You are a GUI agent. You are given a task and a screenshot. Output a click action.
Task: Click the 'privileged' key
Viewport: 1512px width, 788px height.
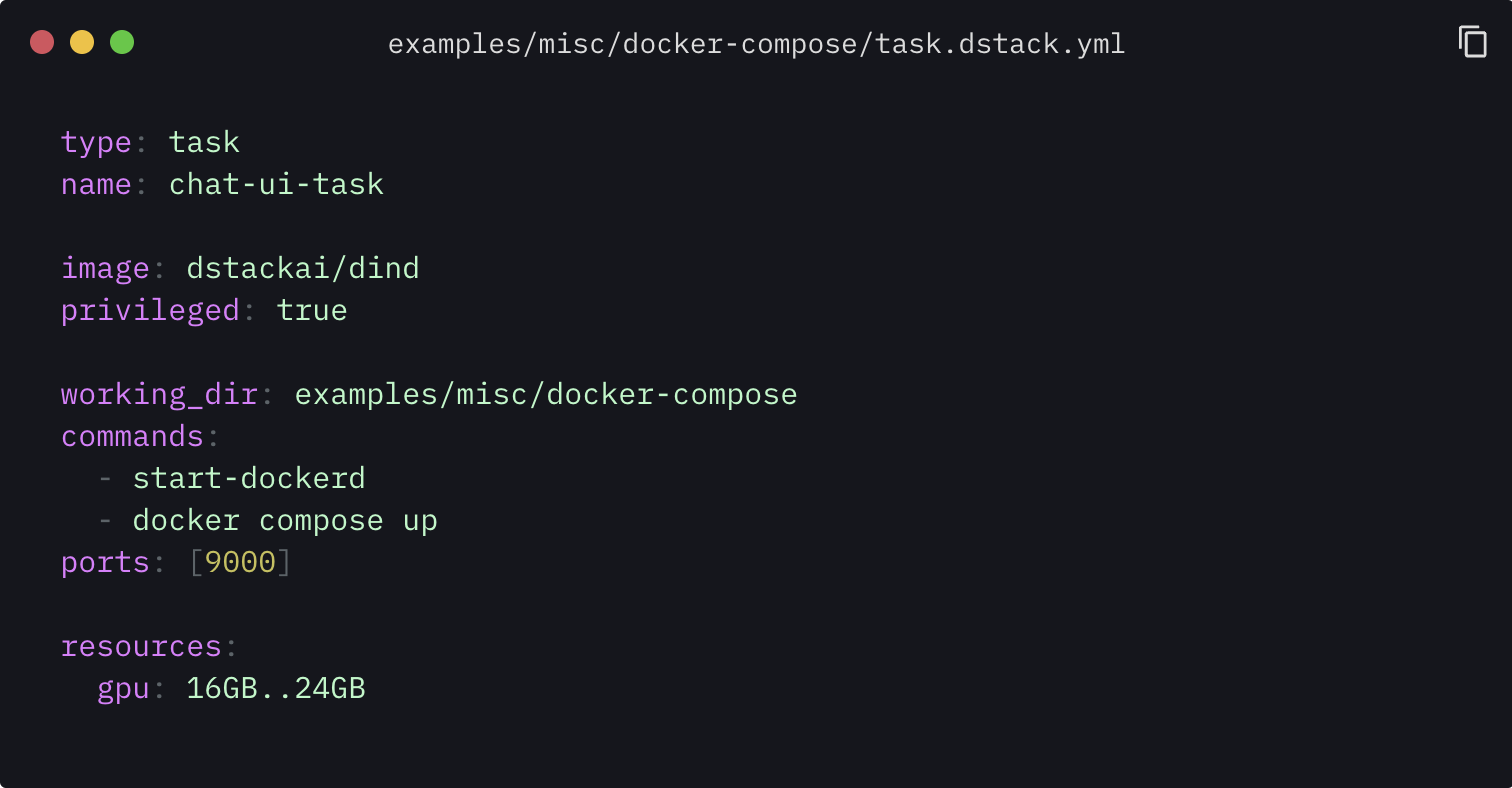150,310
